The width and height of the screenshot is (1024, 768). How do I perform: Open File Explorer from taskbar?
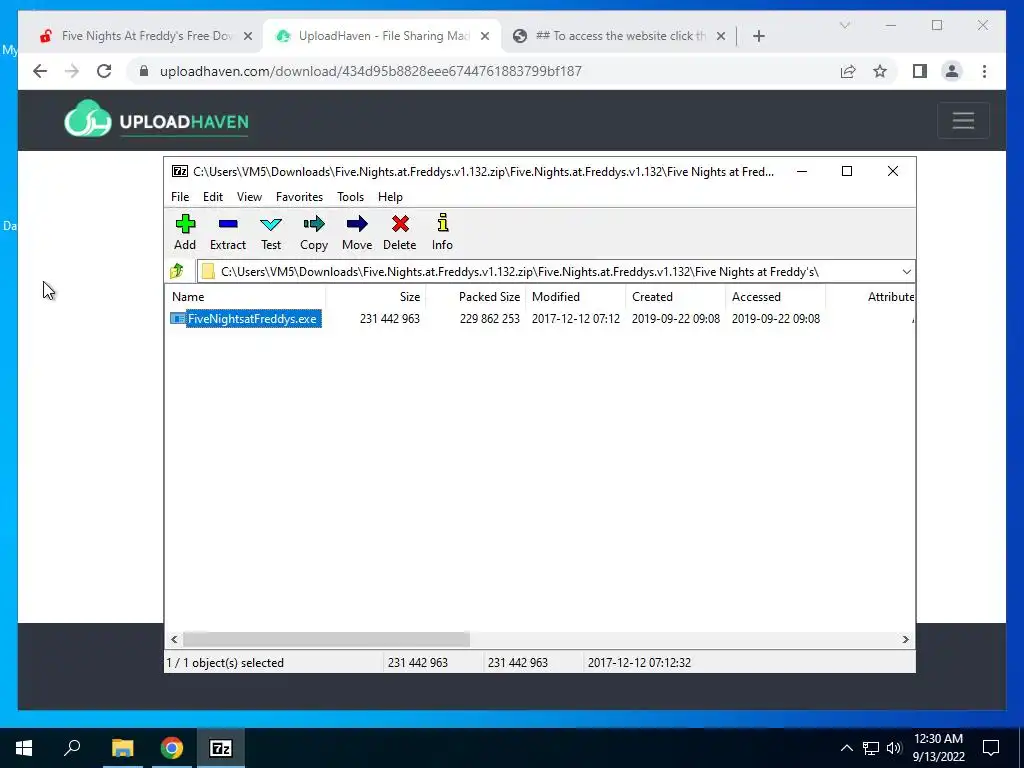point(122,748)
